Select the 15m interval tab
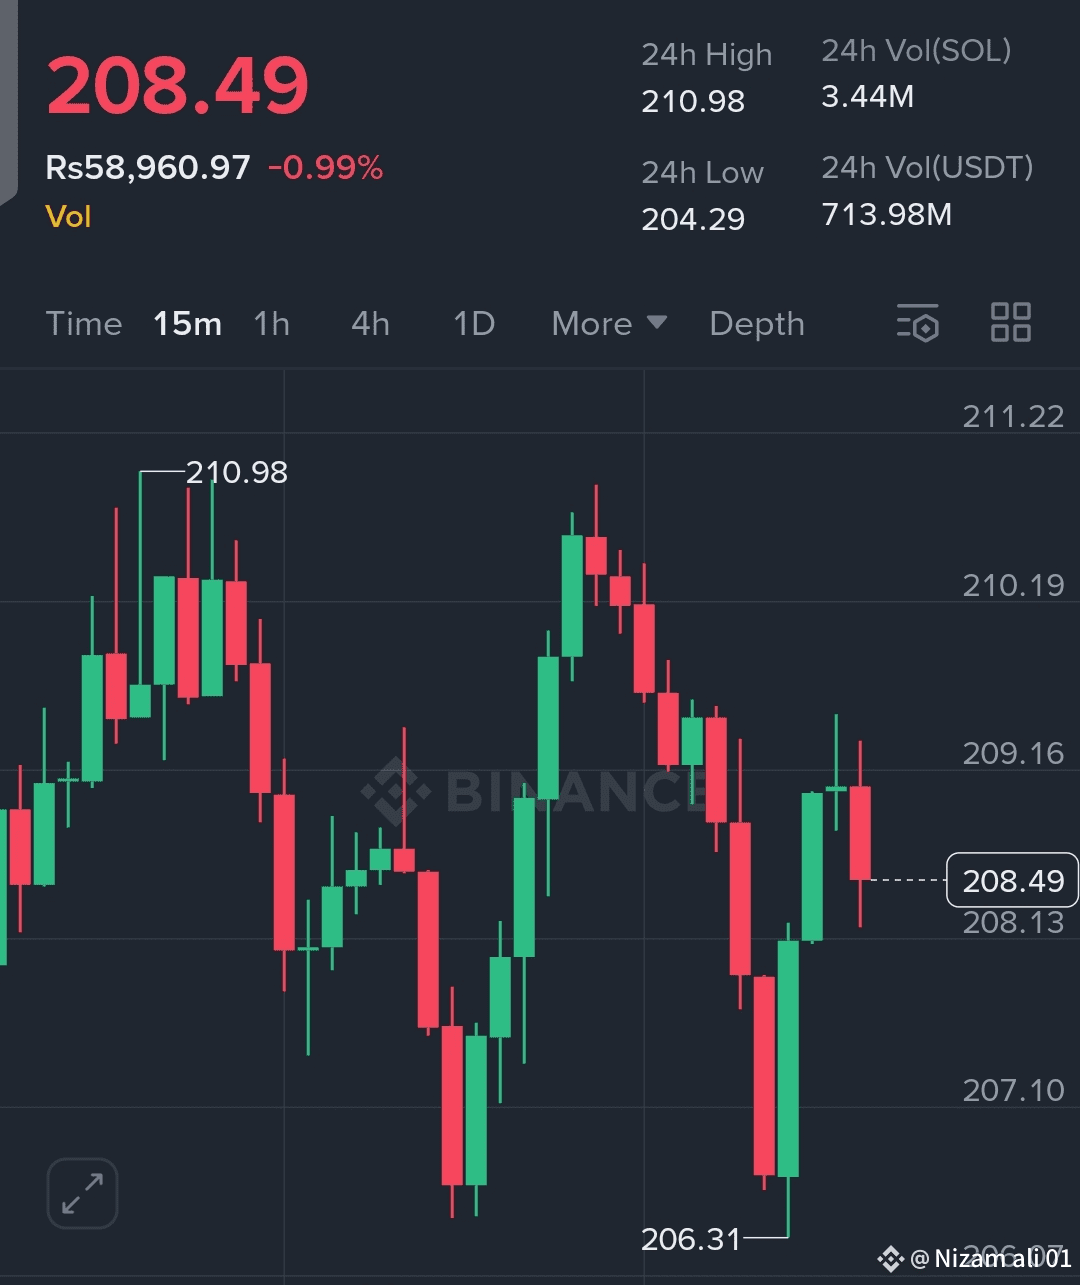The image size is (1080, 1285). 187,324
